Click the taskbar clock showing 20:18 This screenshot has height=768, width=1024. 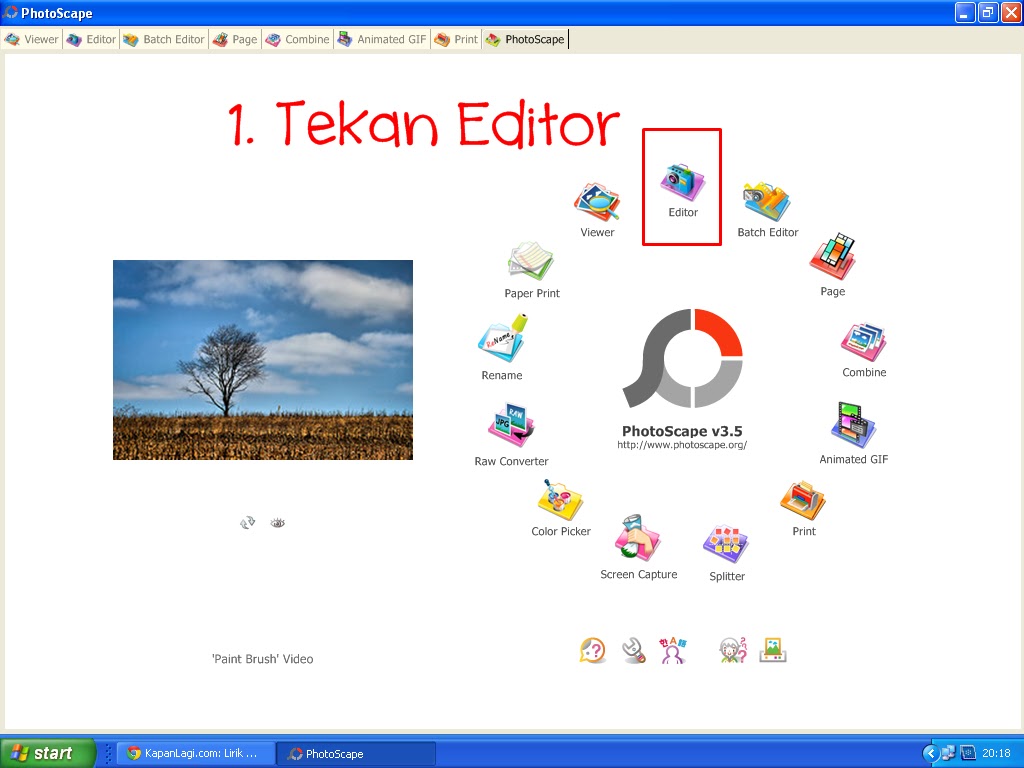pyautogui.click(x=996, y=753)
